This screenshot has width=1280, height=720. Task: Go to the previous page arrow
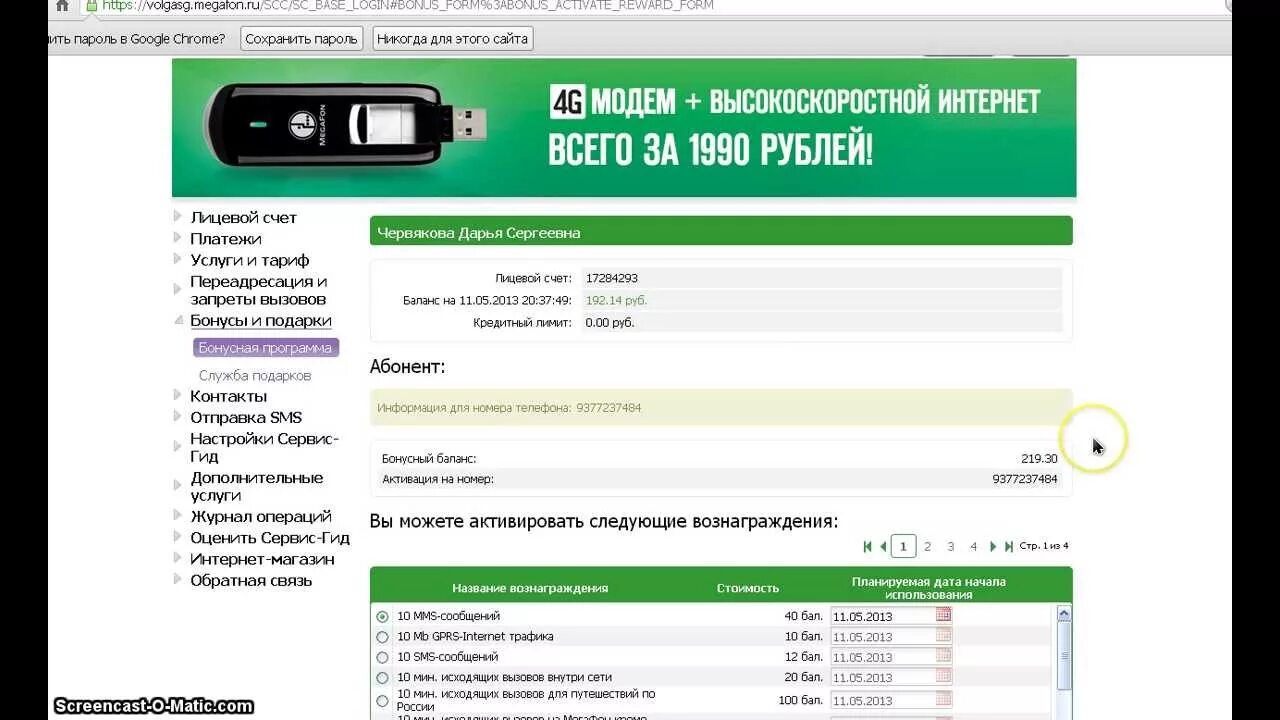click(883, 547)
